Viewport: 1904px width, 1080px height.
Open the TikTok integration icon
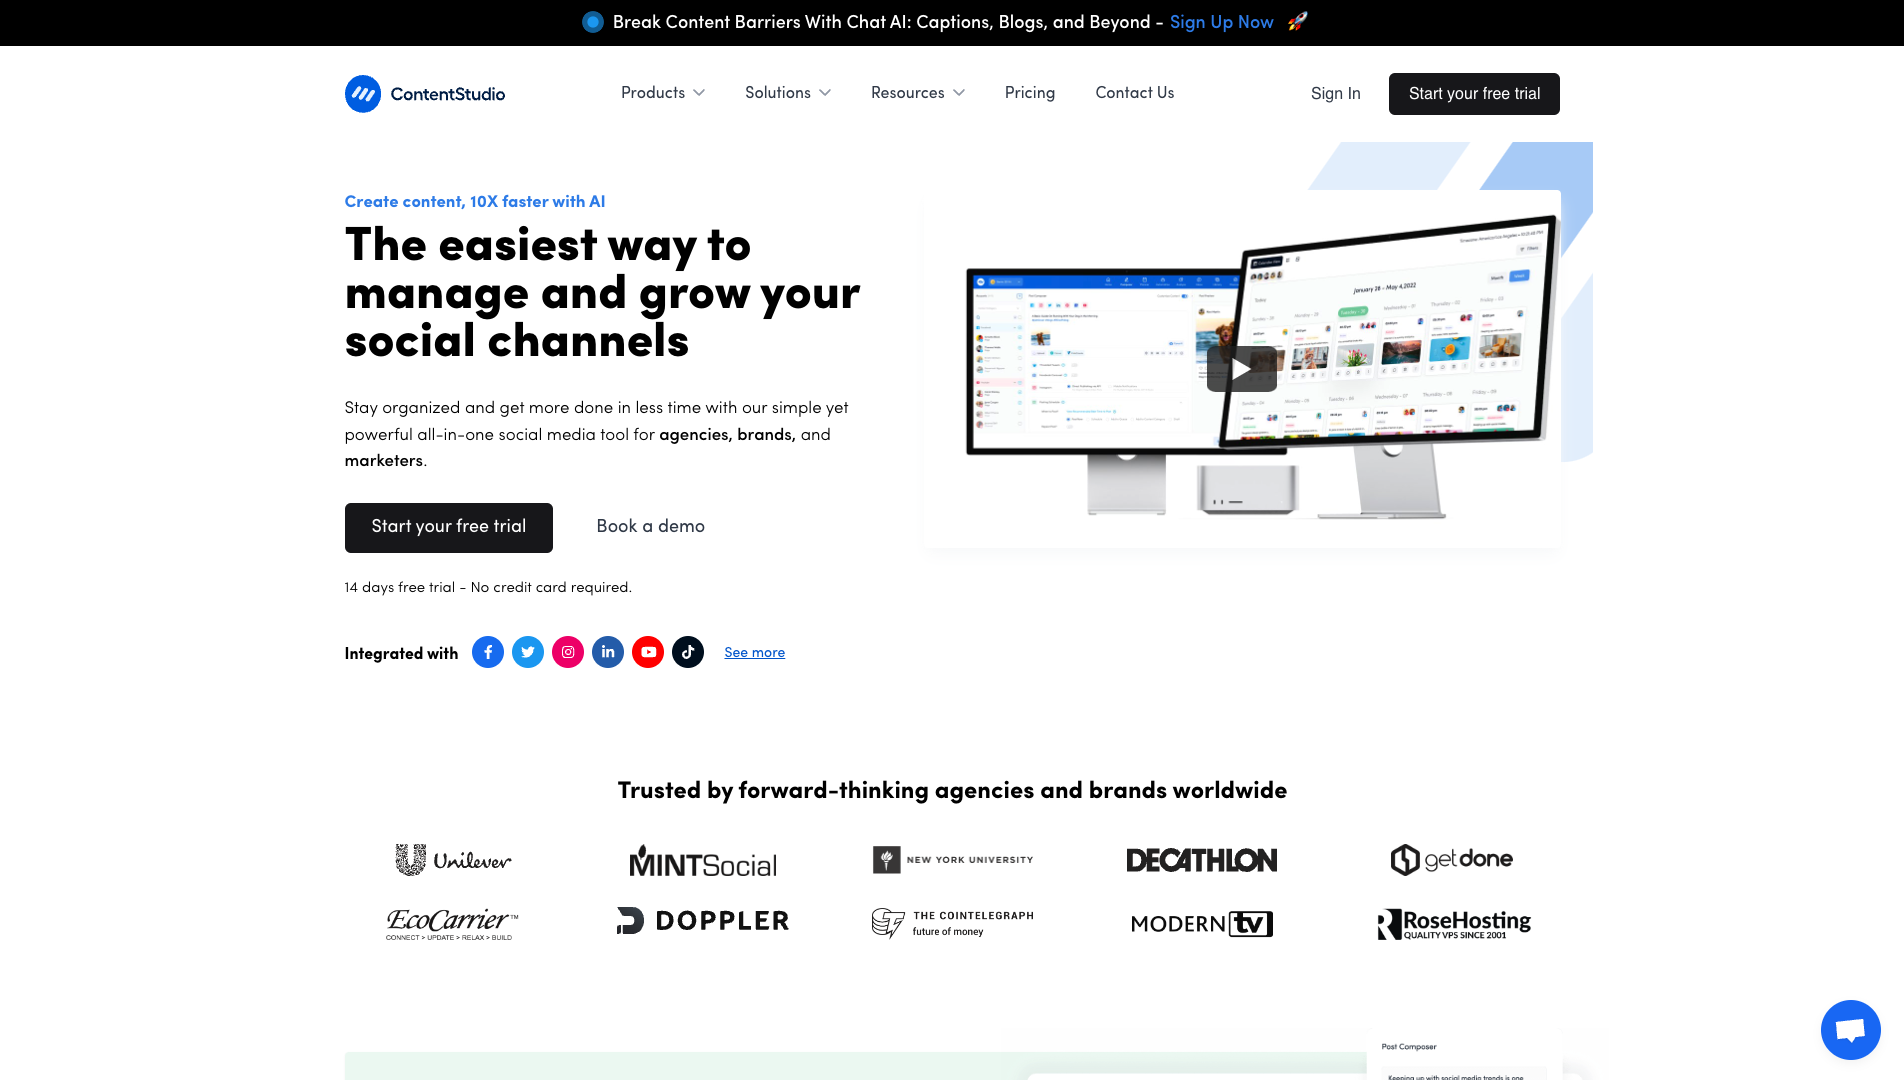pyautogui.click(x=688, y=652)
